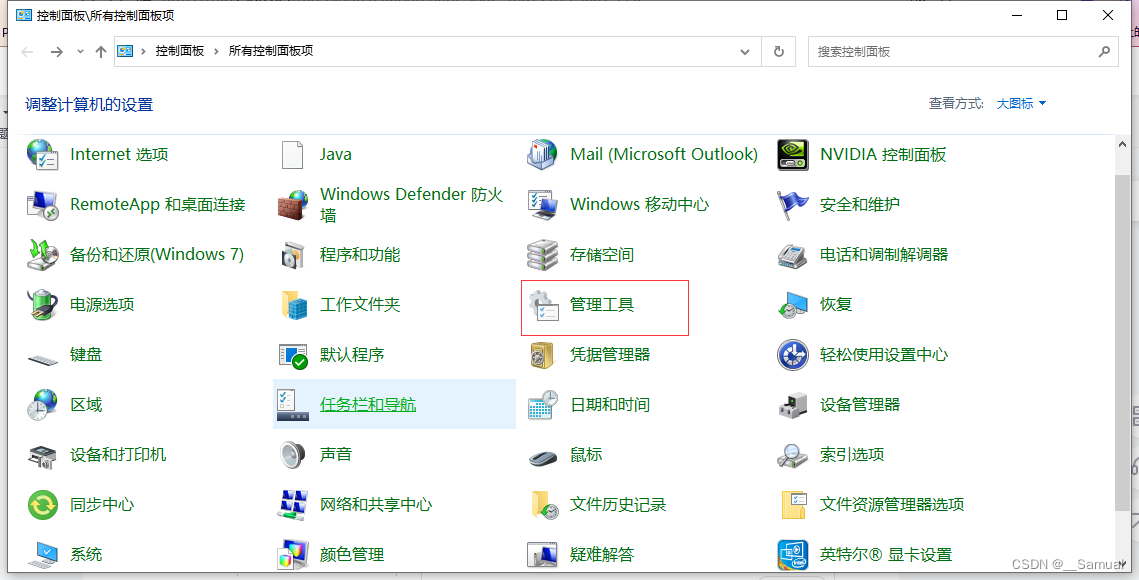Open 索引选项 magnifier icon
1139x580 pixels.
click(793, 455)
